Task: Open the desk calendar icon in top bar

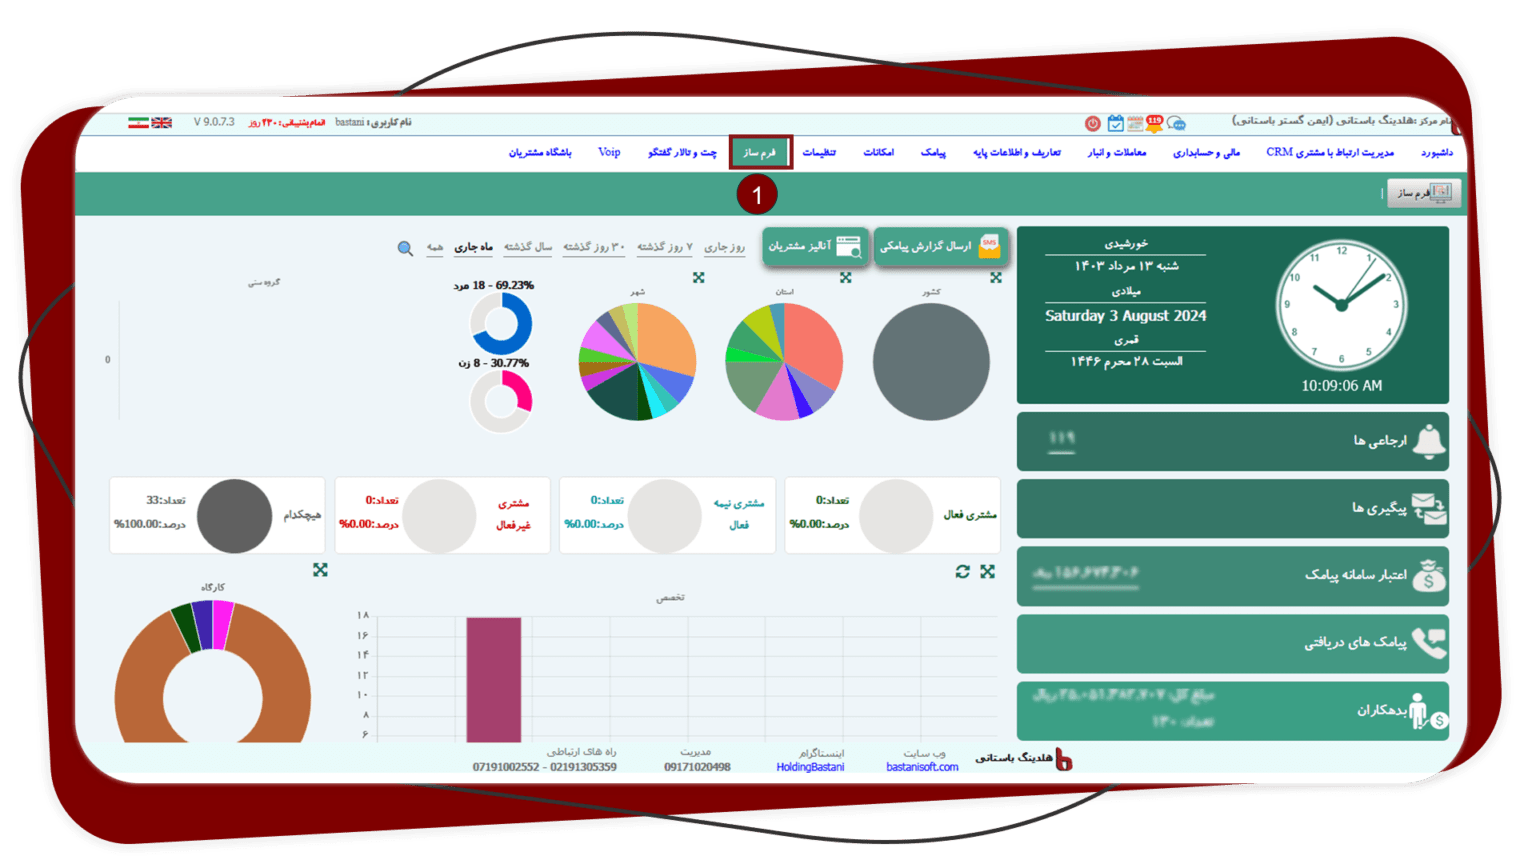Action: [x=1135, y=123]
